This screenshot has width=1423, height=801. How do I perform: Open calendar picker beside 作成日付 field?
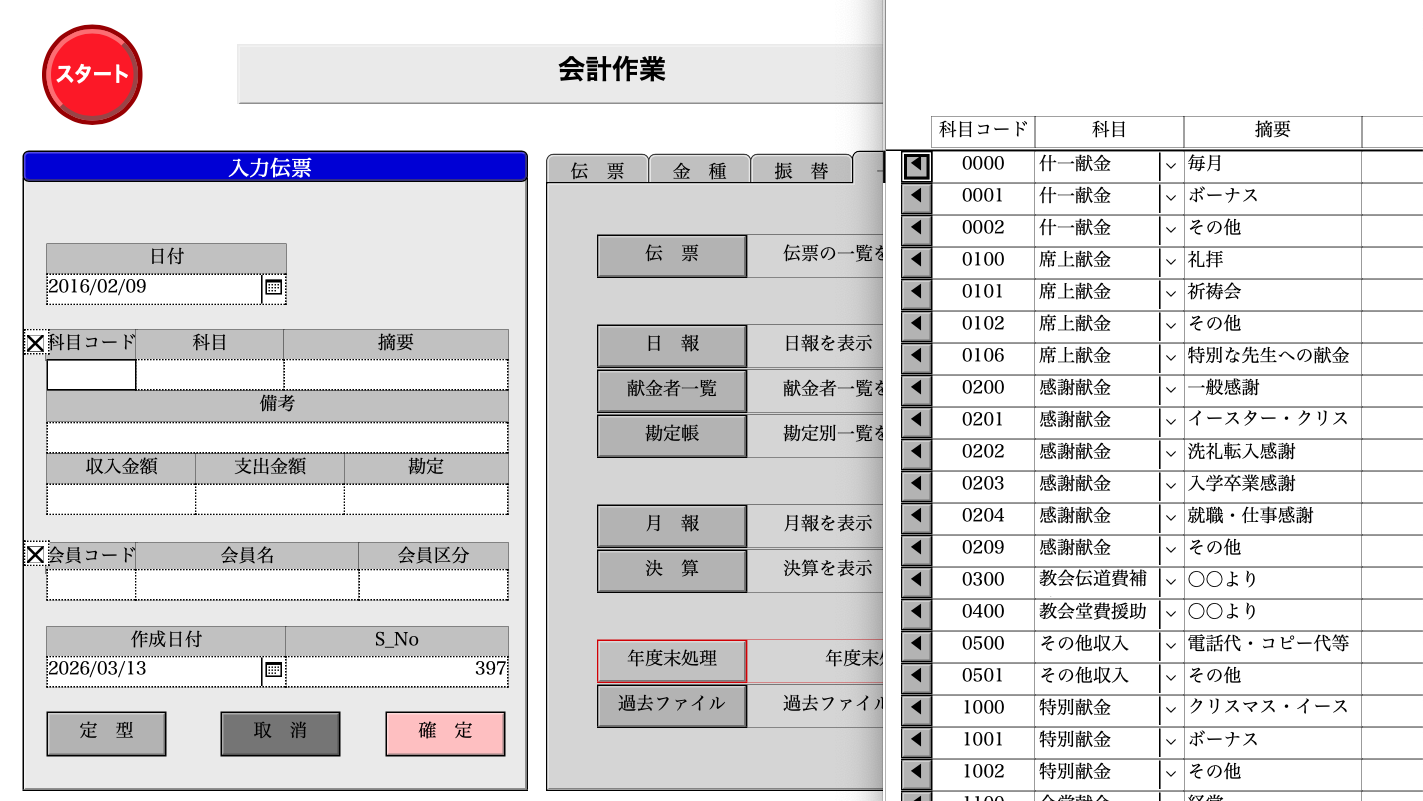point(274,670)
